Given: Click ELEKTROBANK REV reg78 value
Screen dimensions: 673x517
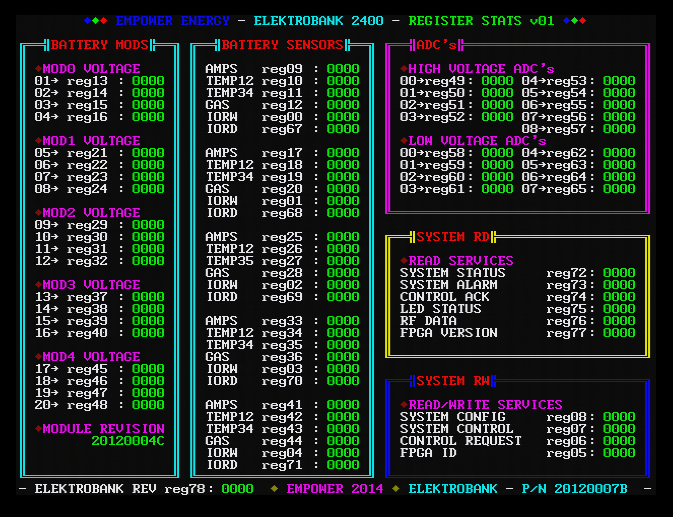Looking at the screenshot, I should point(237,489).
